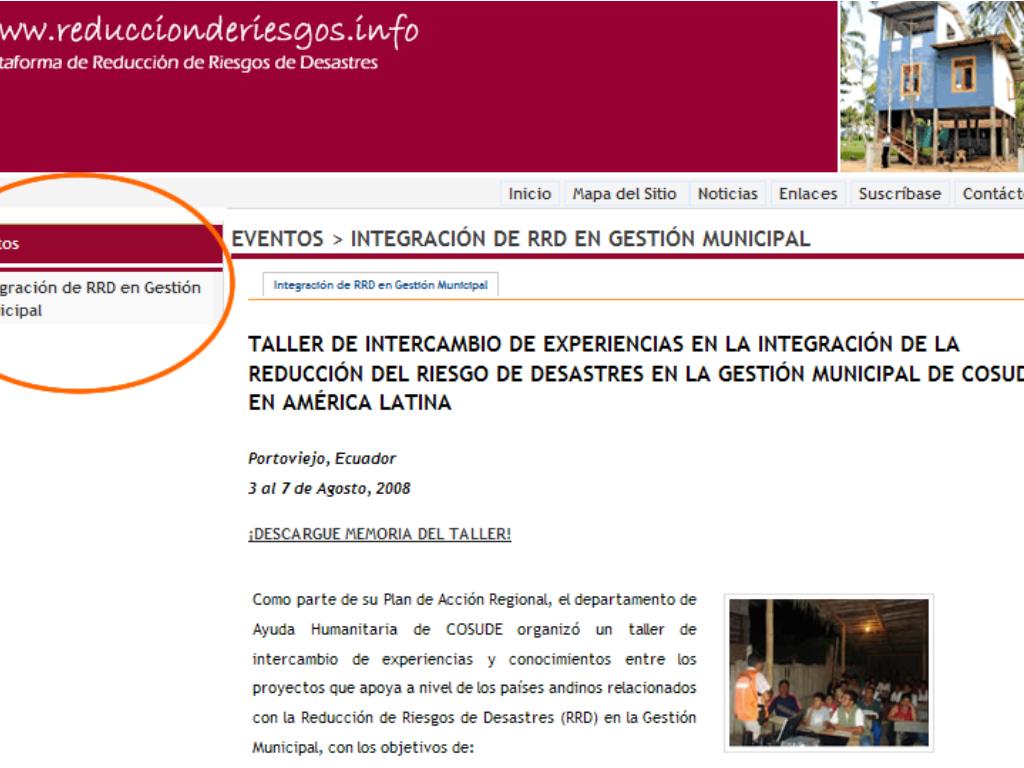Viewport: 1024px width, 768px height.
Task: Open the Enlaces menu item
Action: (x=808, y=194)
